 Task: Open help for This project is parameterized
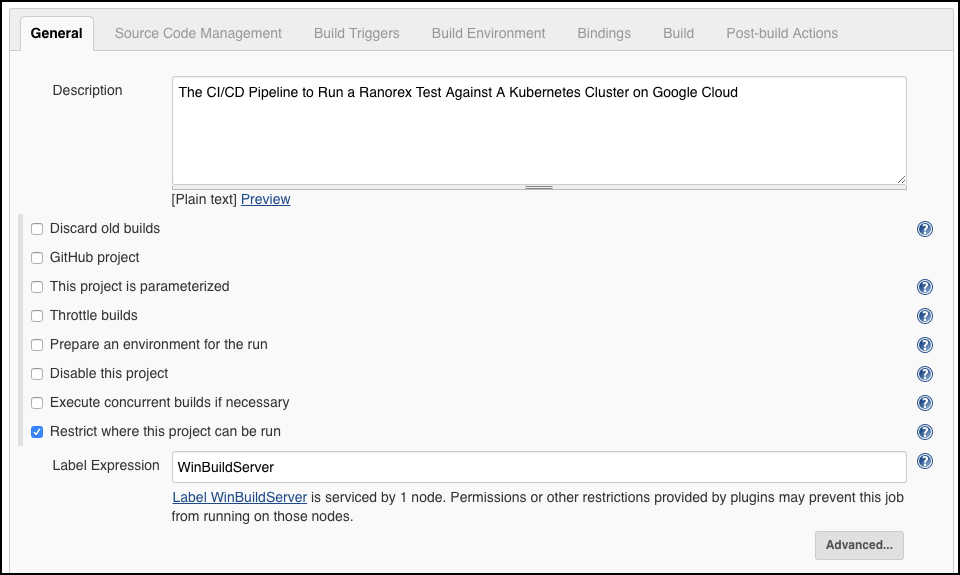[x=924, y=287]
